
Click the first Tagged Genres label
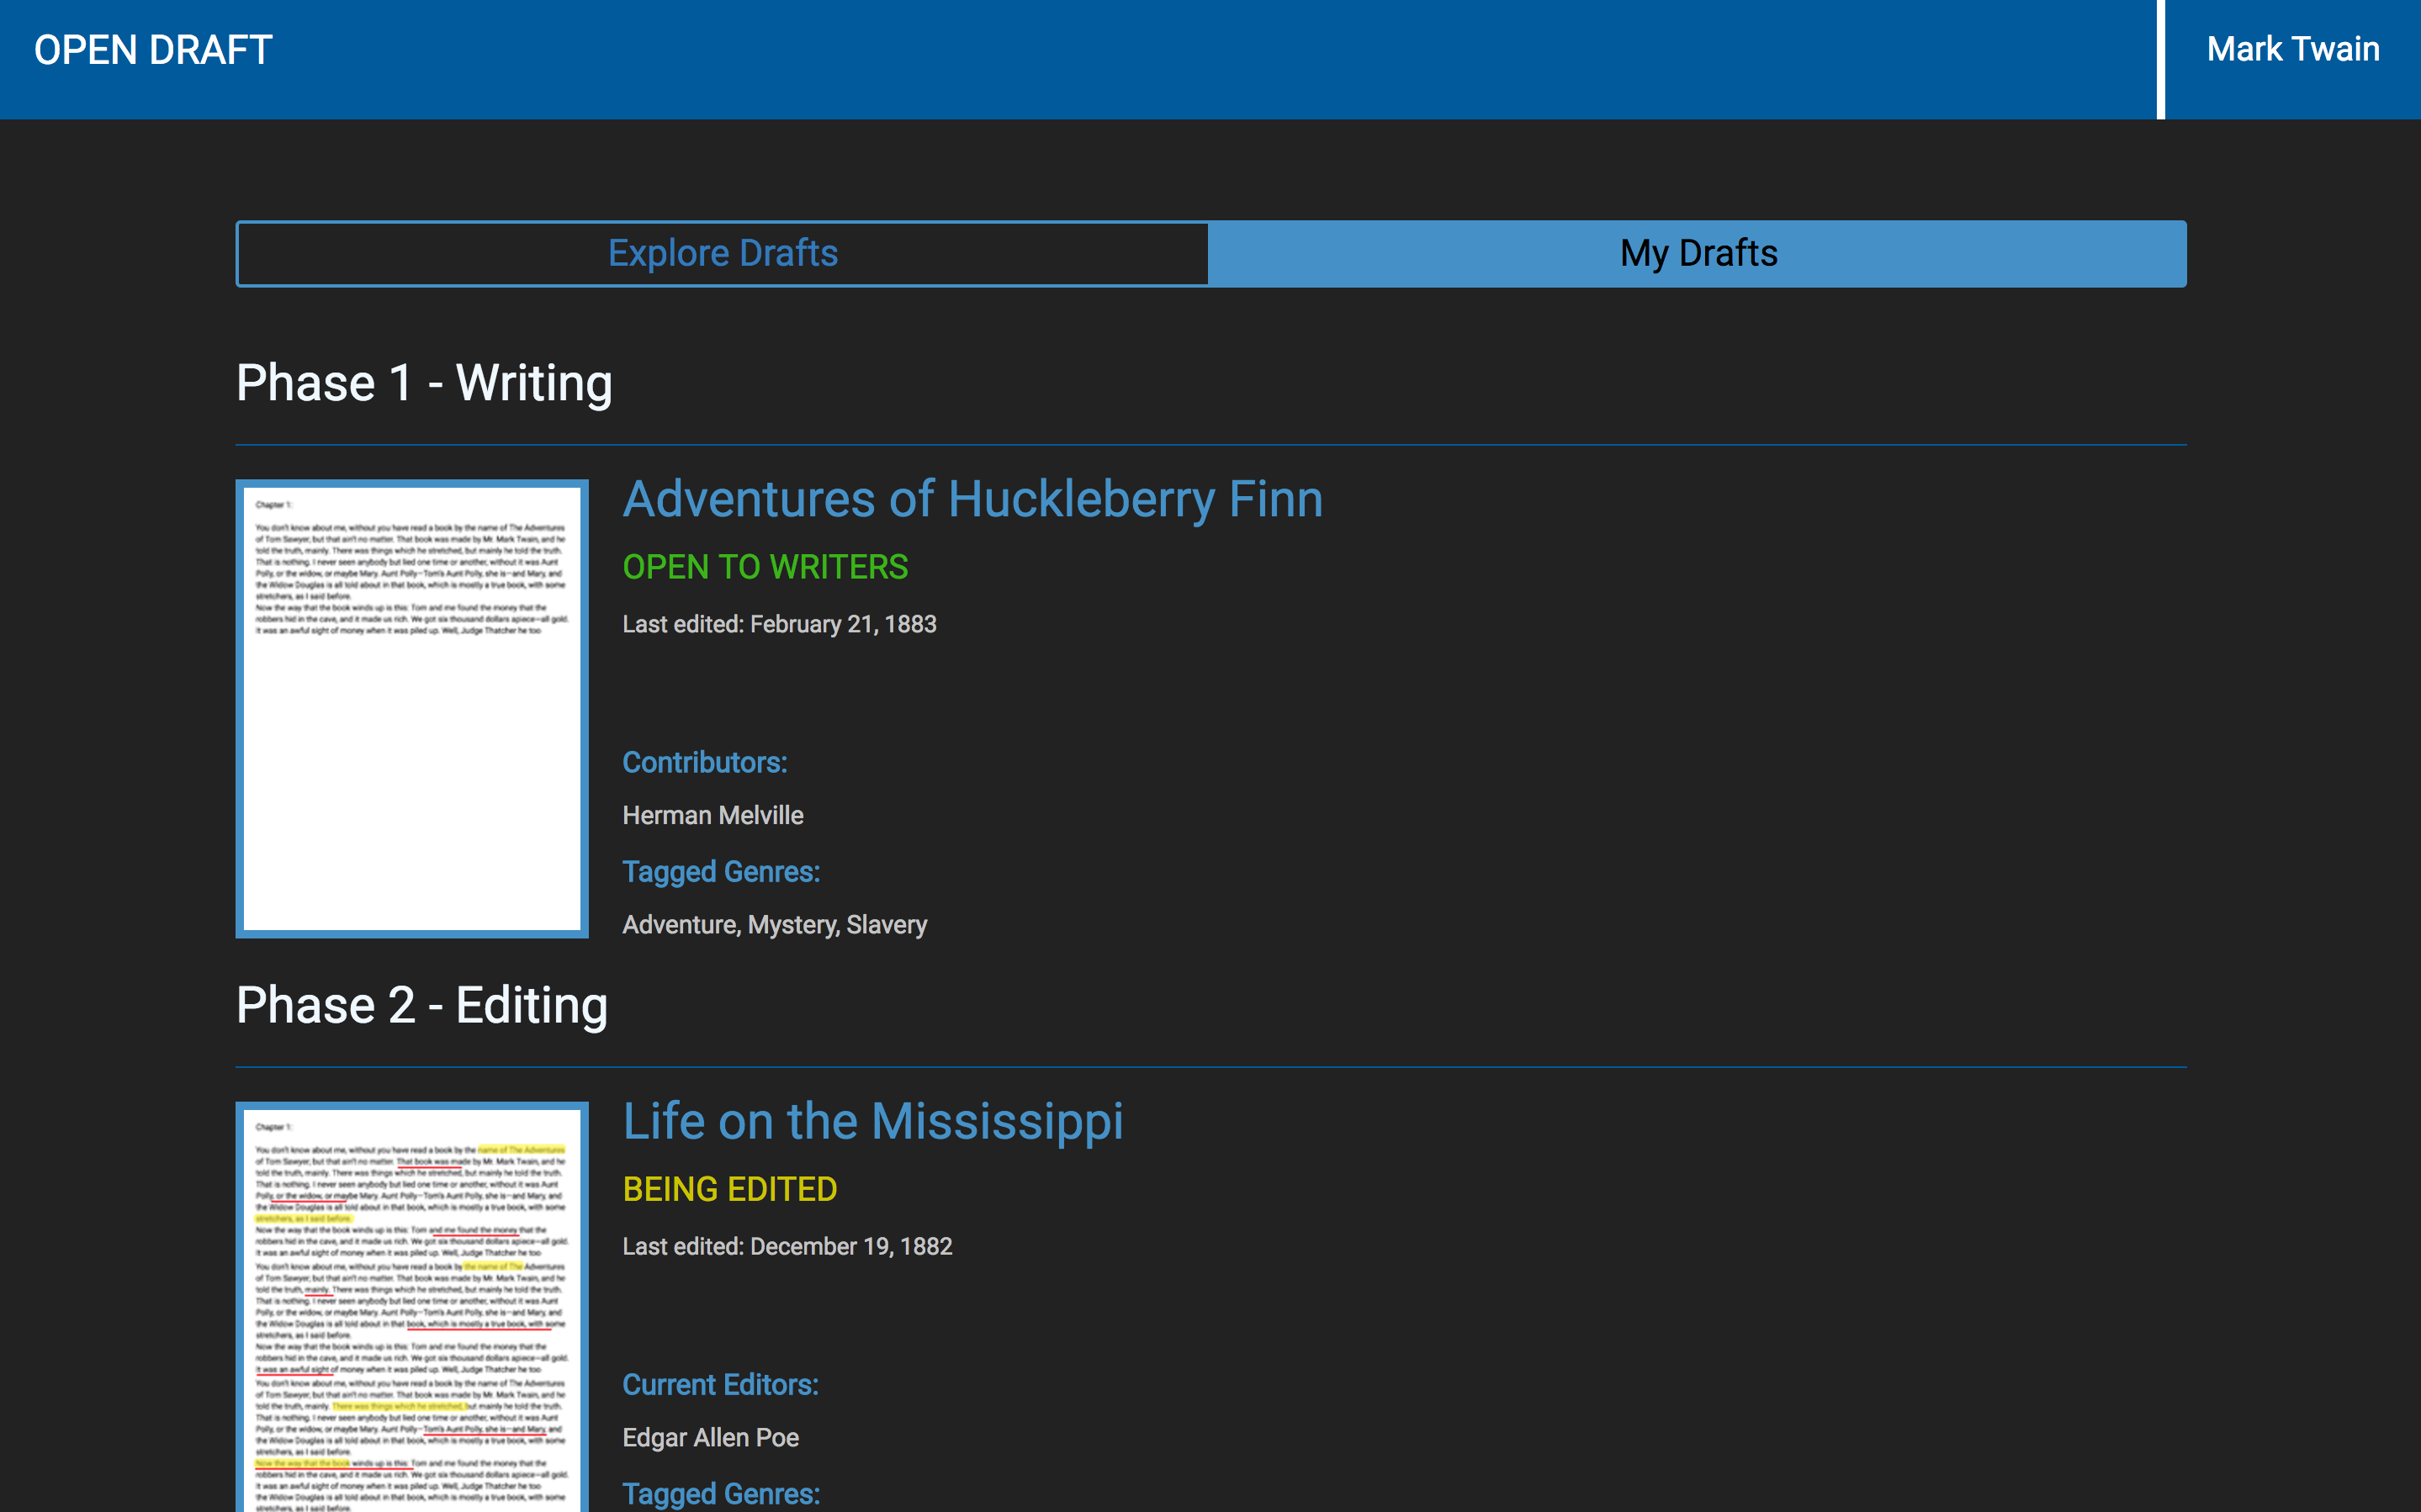(x=721, y=871)
